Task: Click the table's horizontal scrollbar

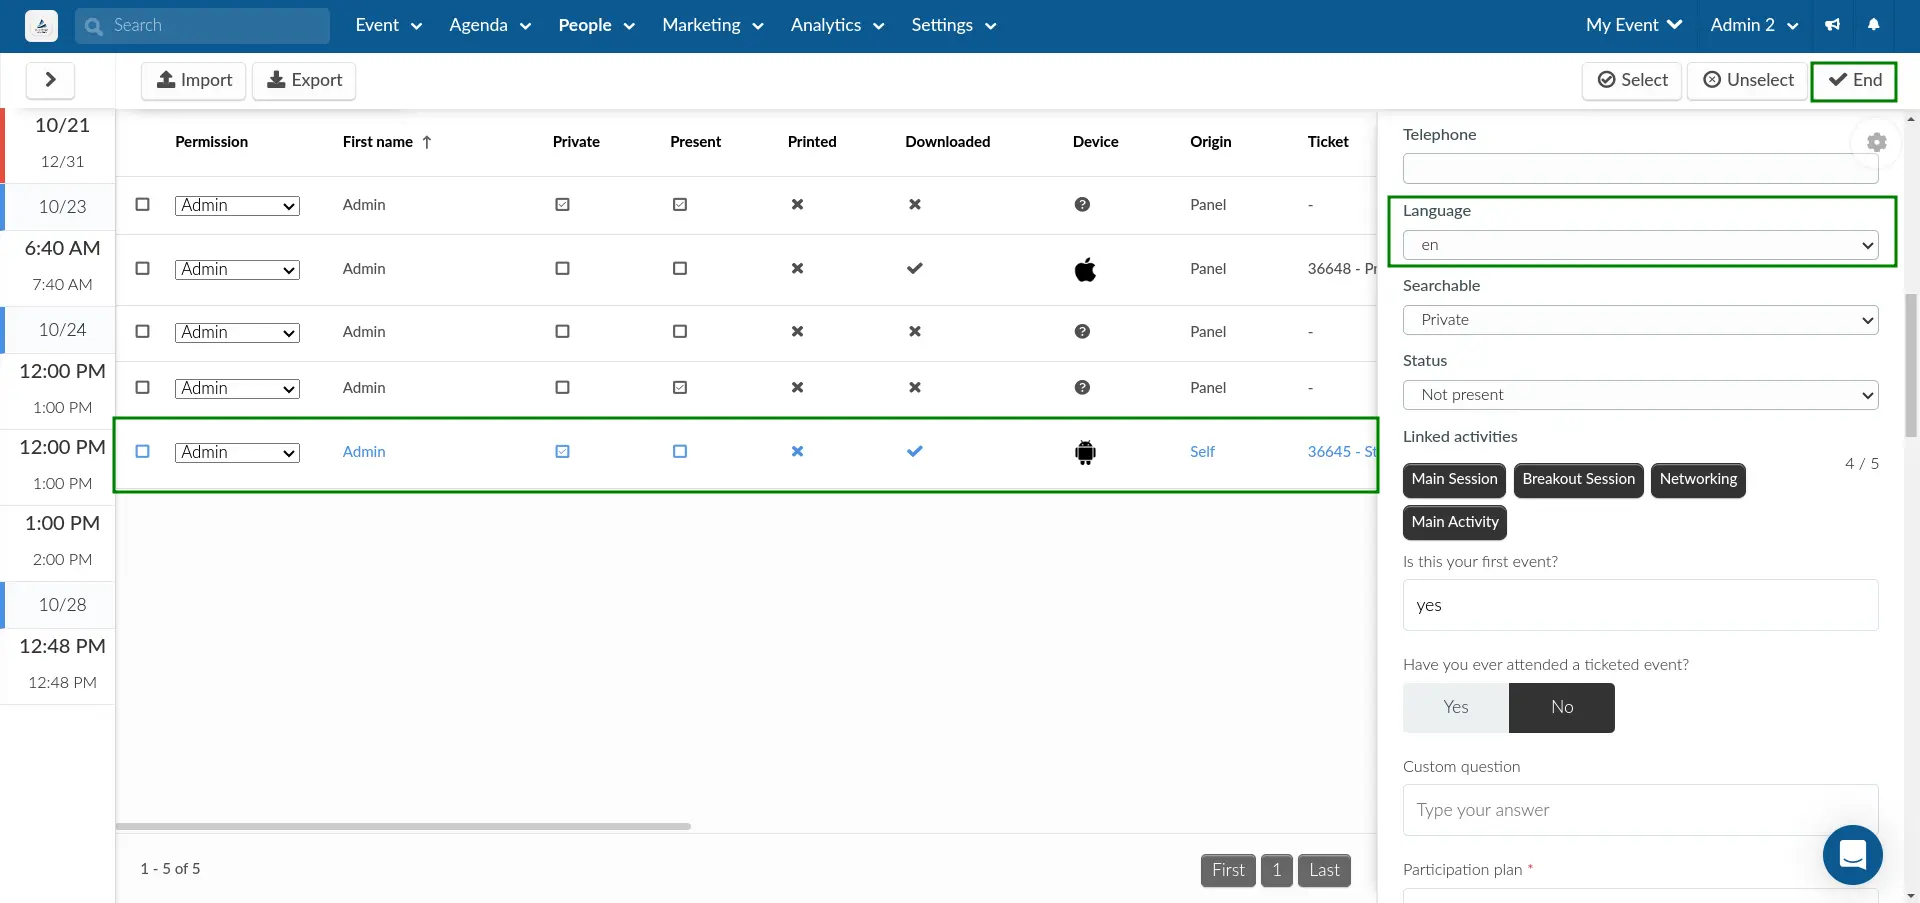Action: tap(403, 826)
